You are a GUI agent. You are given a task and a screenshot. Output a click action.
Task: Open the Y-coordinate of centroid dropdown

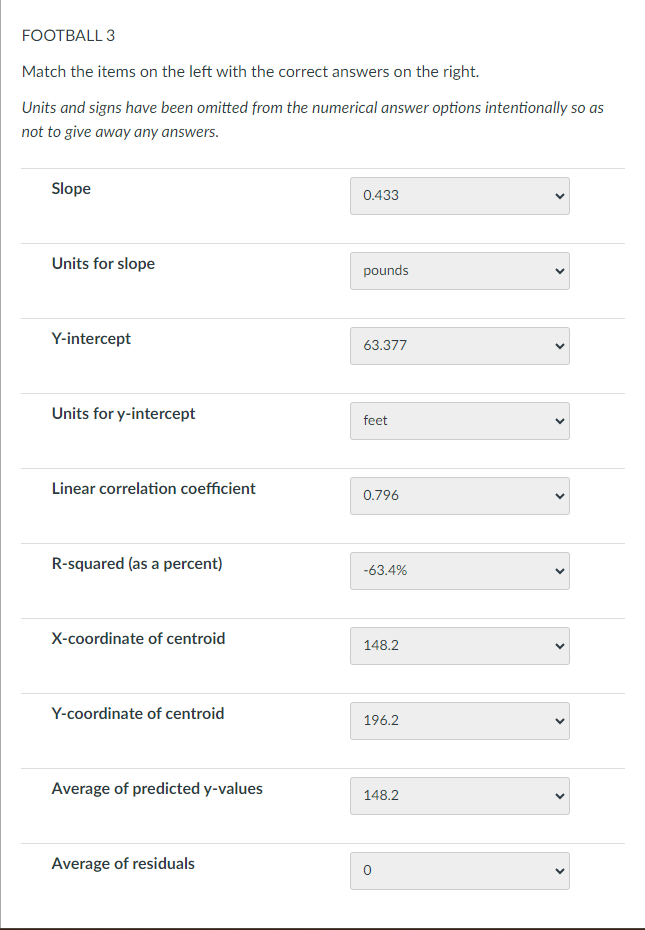[x=459, y=720]
